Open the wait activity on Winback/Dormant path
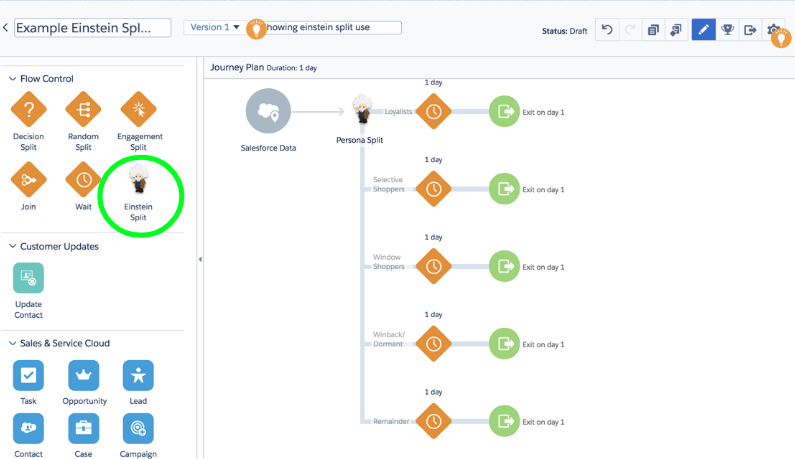This screenshot has width=795, height=459. (x=433, y=344)
